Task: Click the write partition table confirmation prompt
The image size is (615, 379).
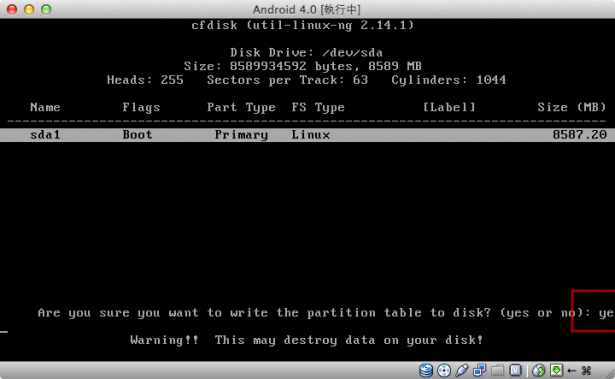Action: pos(314,313)
